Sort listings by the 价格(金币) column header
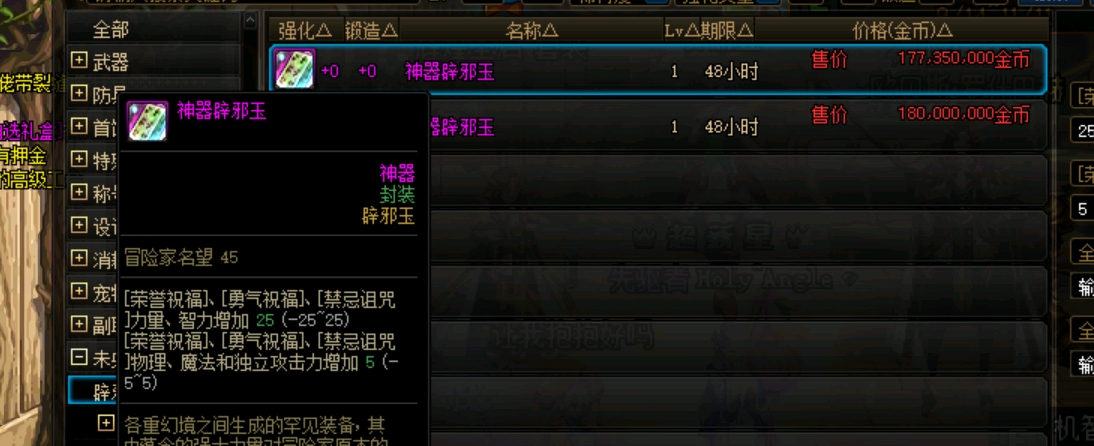 click(903, 30)
